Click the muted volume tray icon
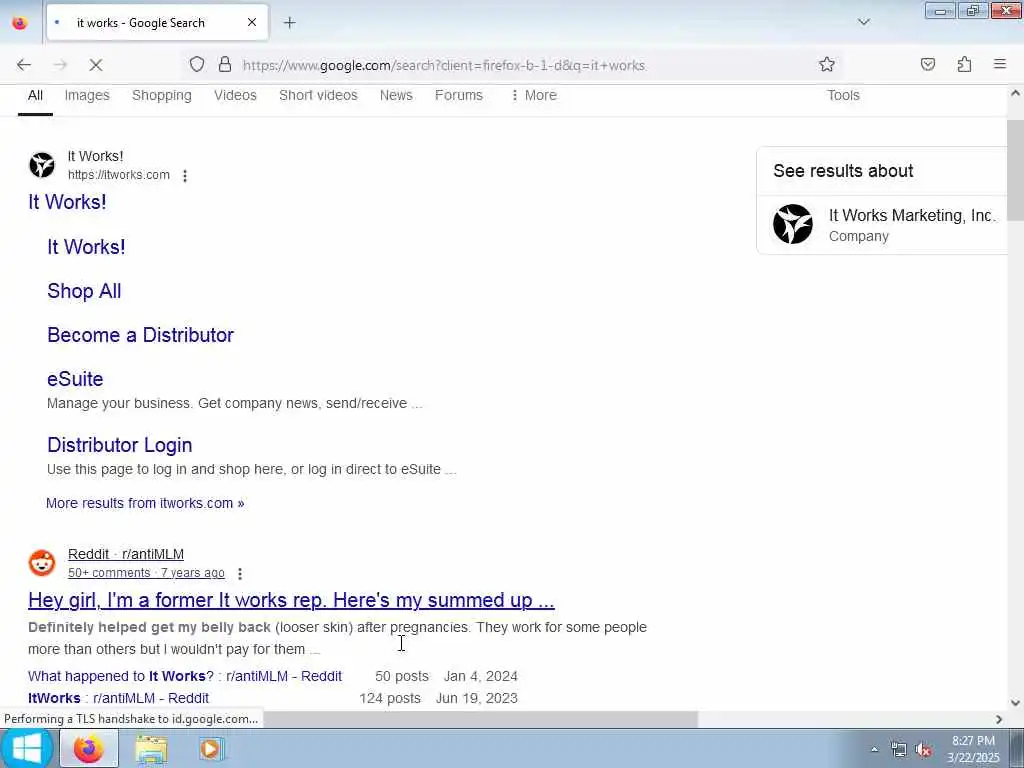The width and height of the screenshot is (1024, 768). (923, 750)
